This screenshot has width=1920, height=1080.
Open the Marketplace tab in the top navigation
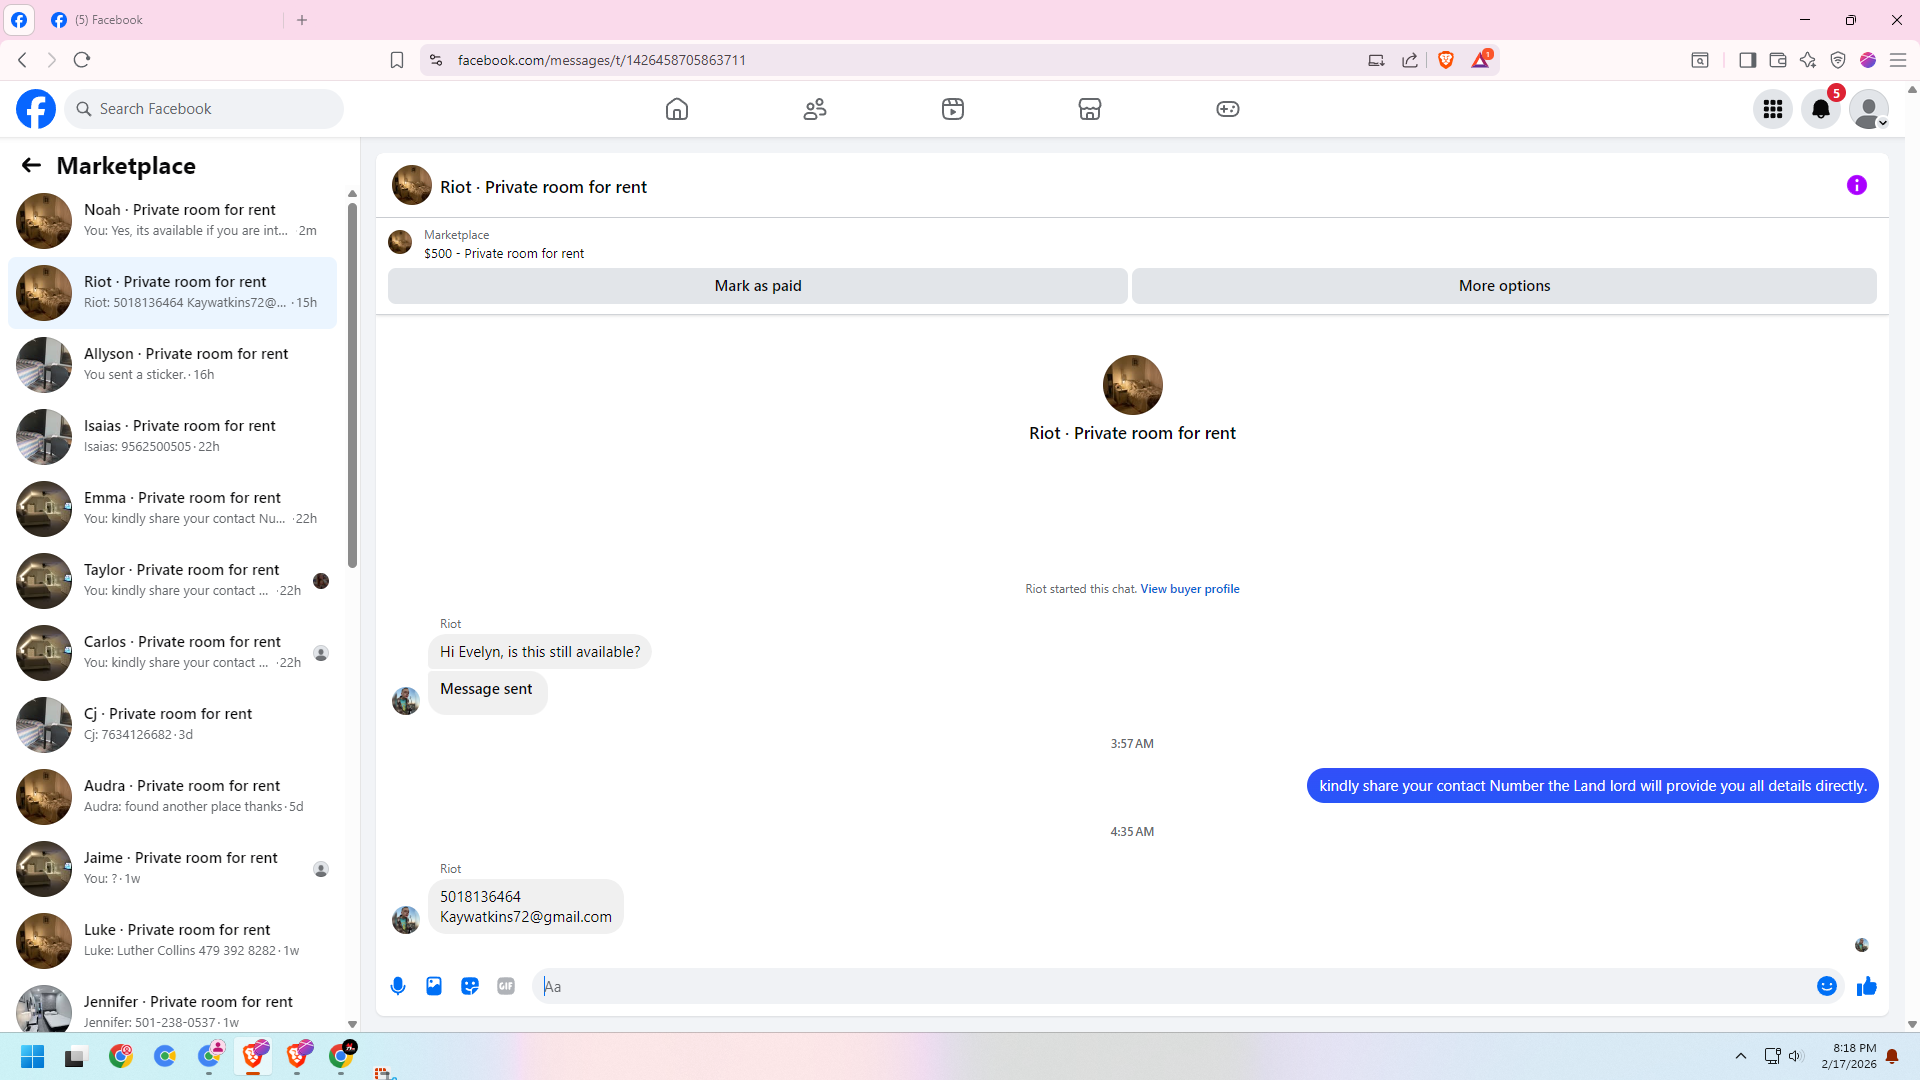1090,109
